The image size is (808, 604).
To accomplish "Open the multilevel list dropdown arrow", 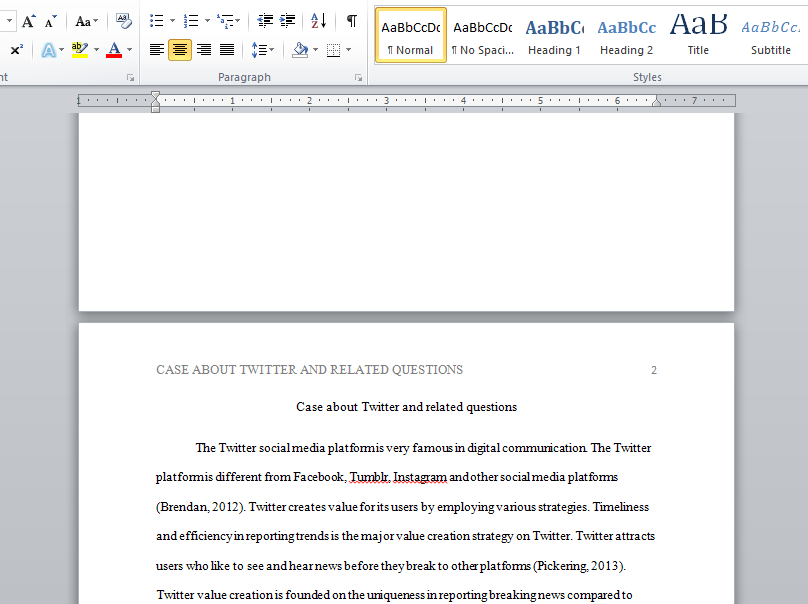I will [x=238, y=21].
